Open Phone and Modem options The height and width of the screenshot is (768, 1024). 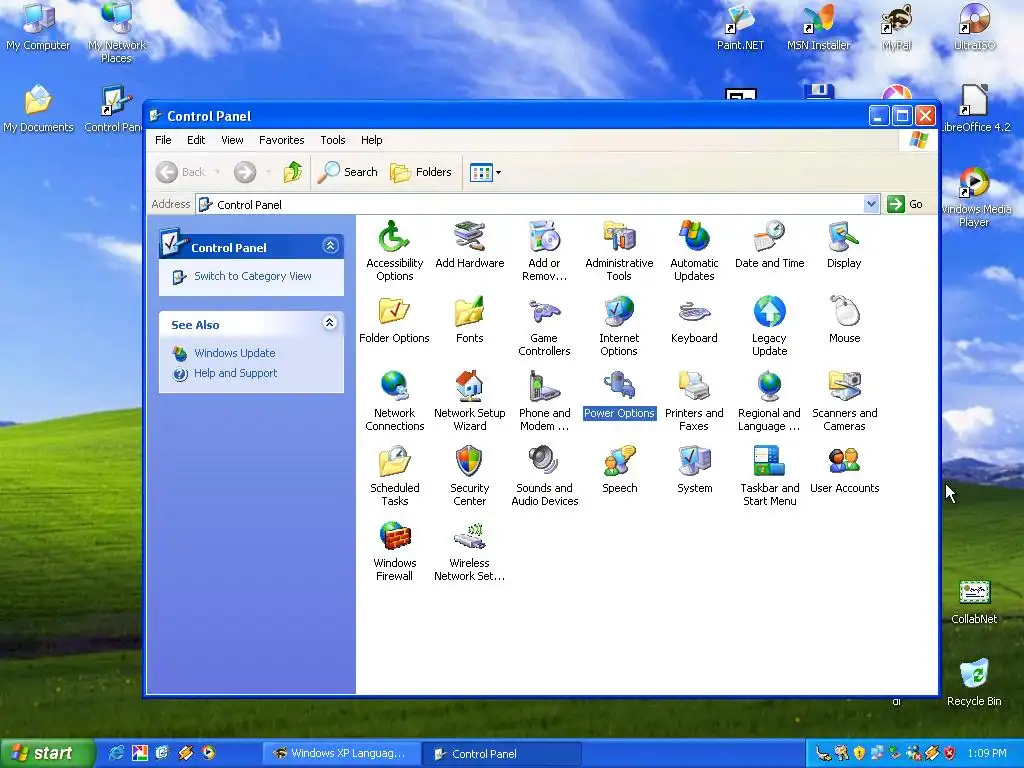[x=544, y=401]
